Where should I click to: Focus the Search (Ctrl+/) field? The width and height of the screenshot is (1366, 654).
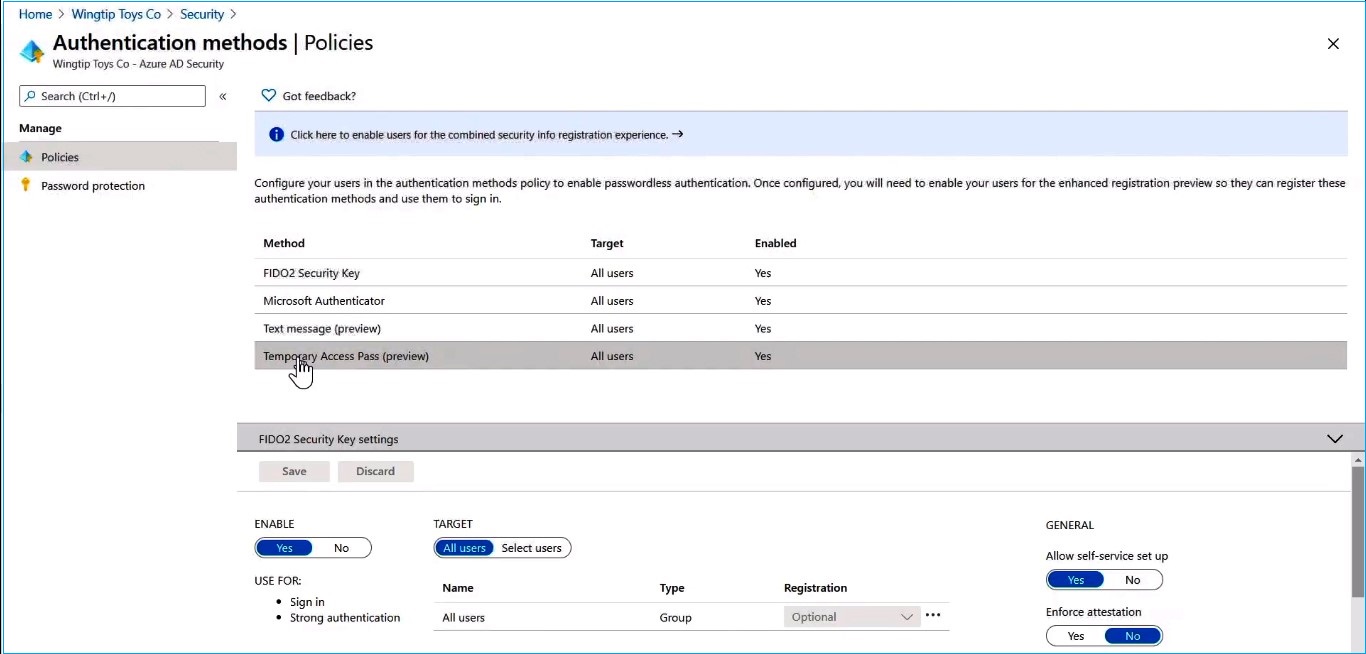coord(112,96)
